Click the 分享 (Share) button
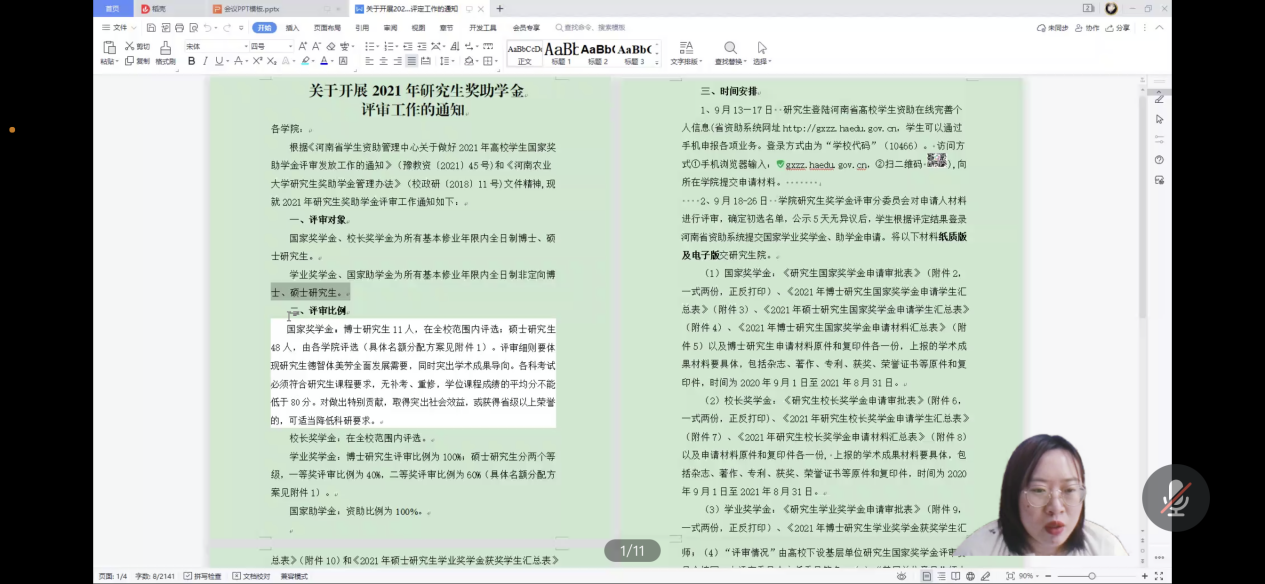 (x=1118, y=28)
